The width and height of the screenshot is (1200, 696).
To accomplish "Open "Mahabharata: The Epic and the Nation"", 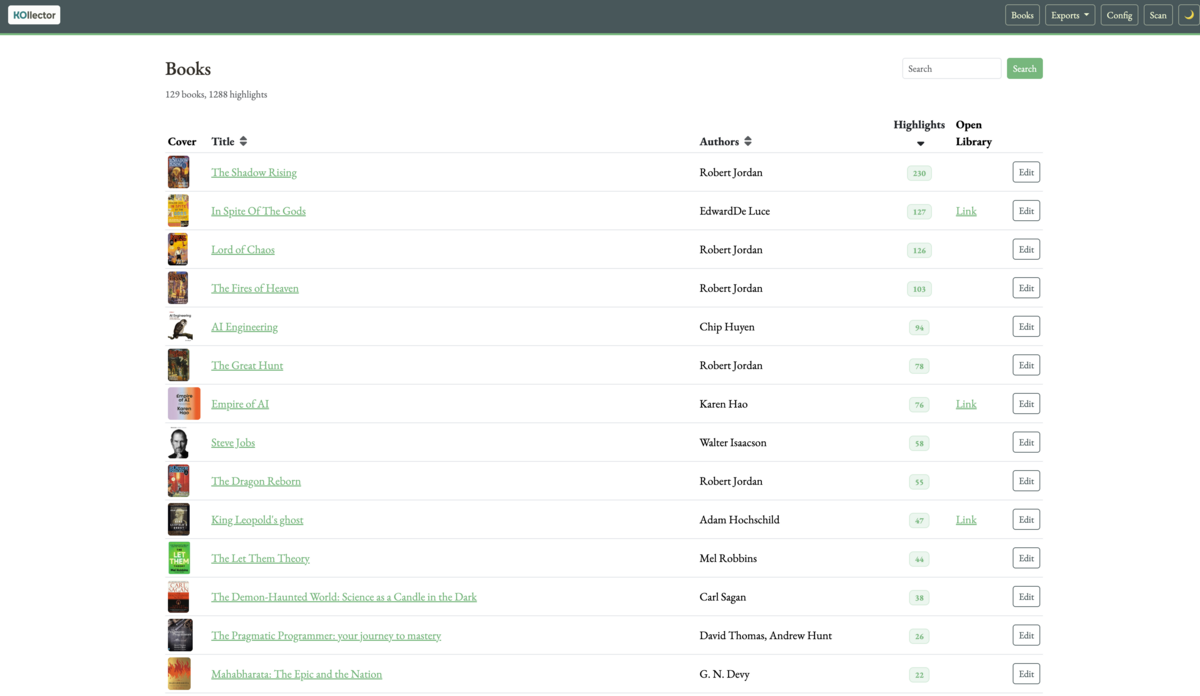I will click(296, 673).
